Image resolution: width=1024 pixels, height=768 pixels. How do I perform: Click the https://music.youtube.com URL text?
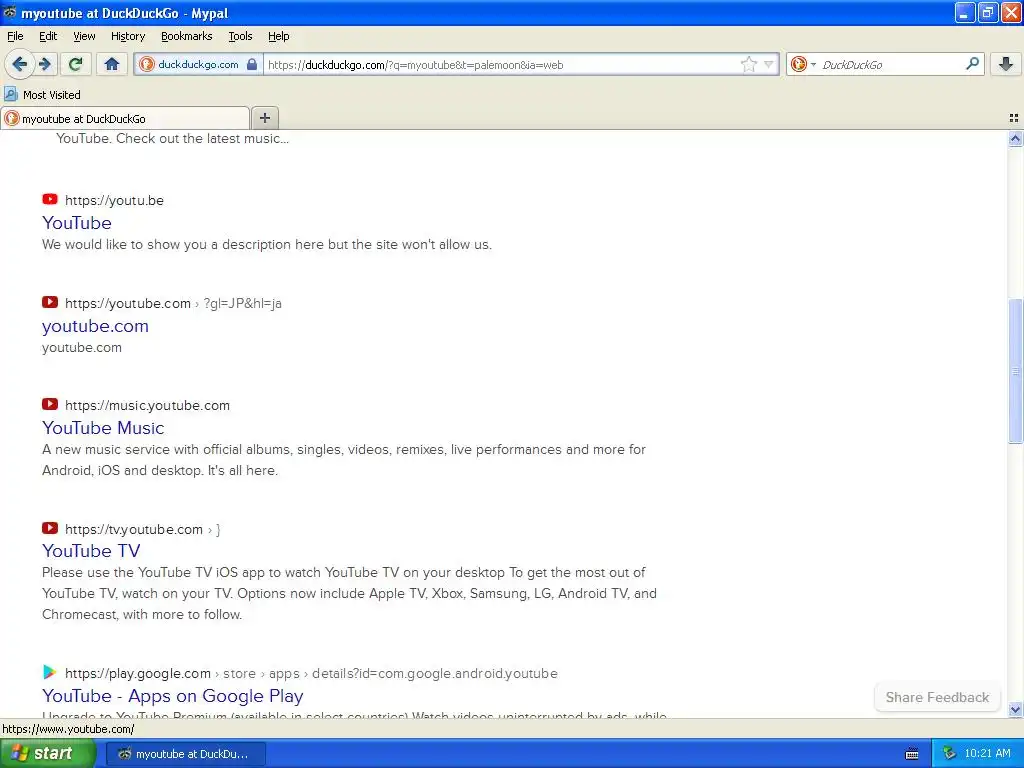click(148, 406)
